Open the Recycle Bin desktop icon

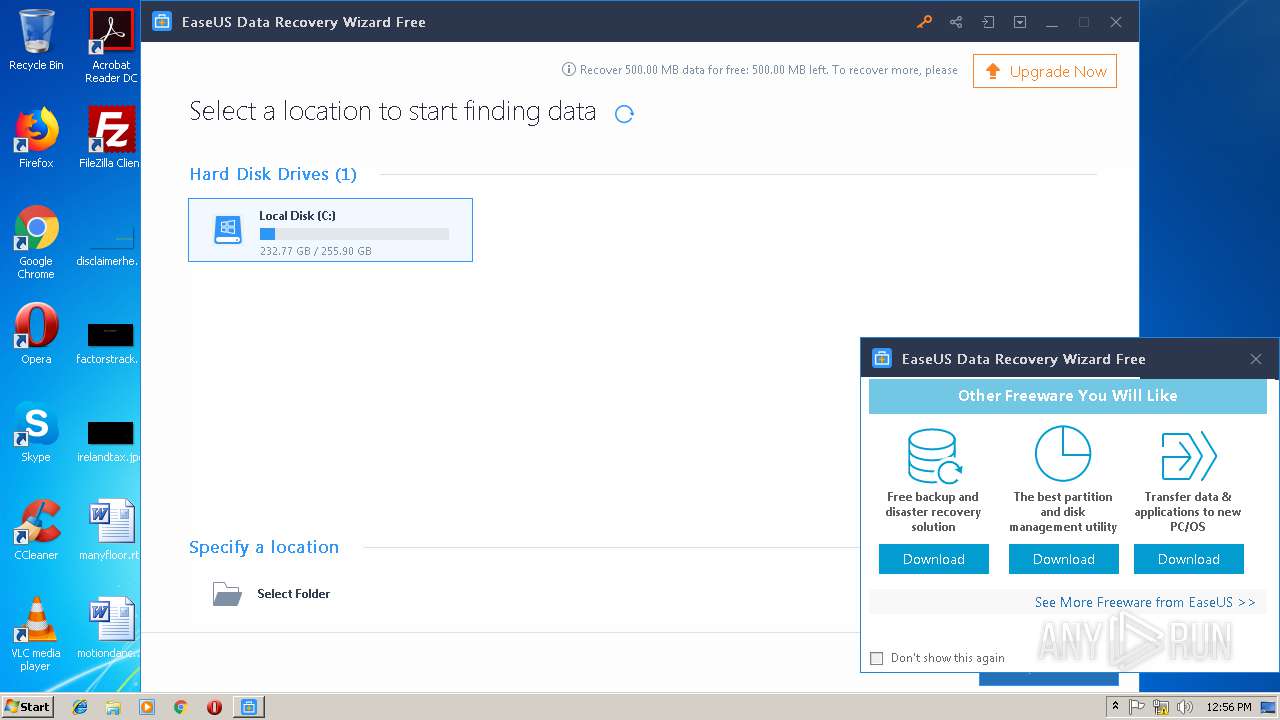pos(36,41)
